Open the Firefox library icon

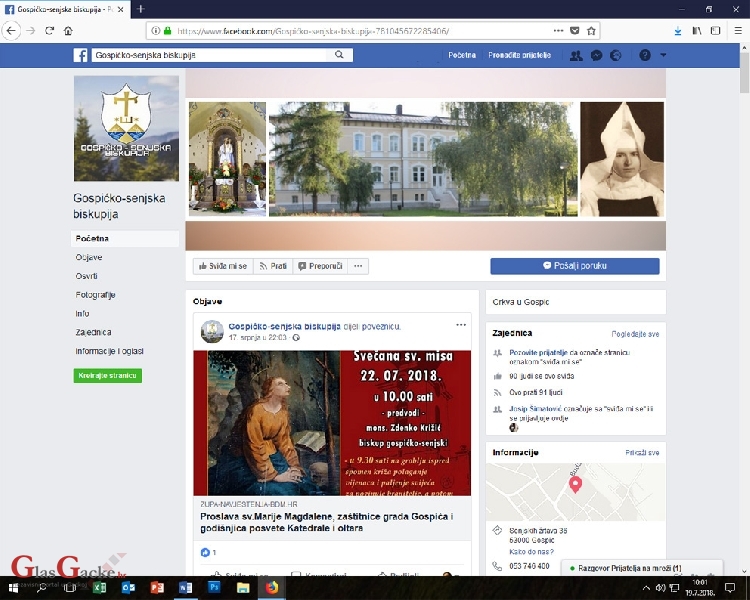697,31
